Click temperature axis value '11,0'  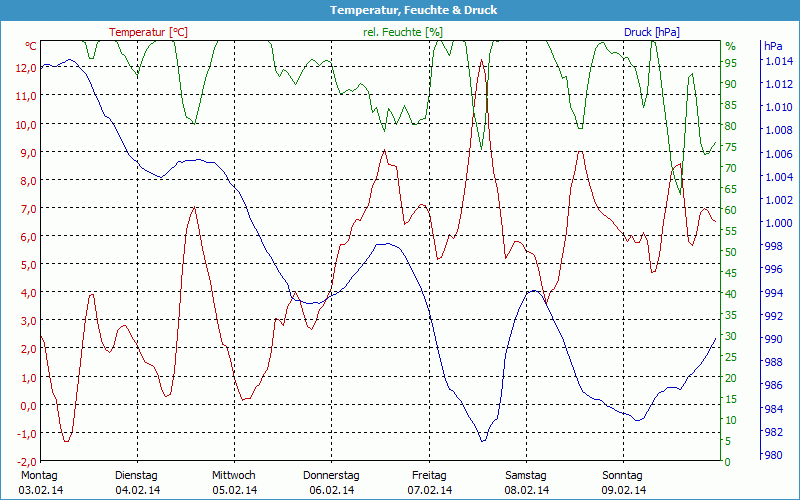(26, 95)
